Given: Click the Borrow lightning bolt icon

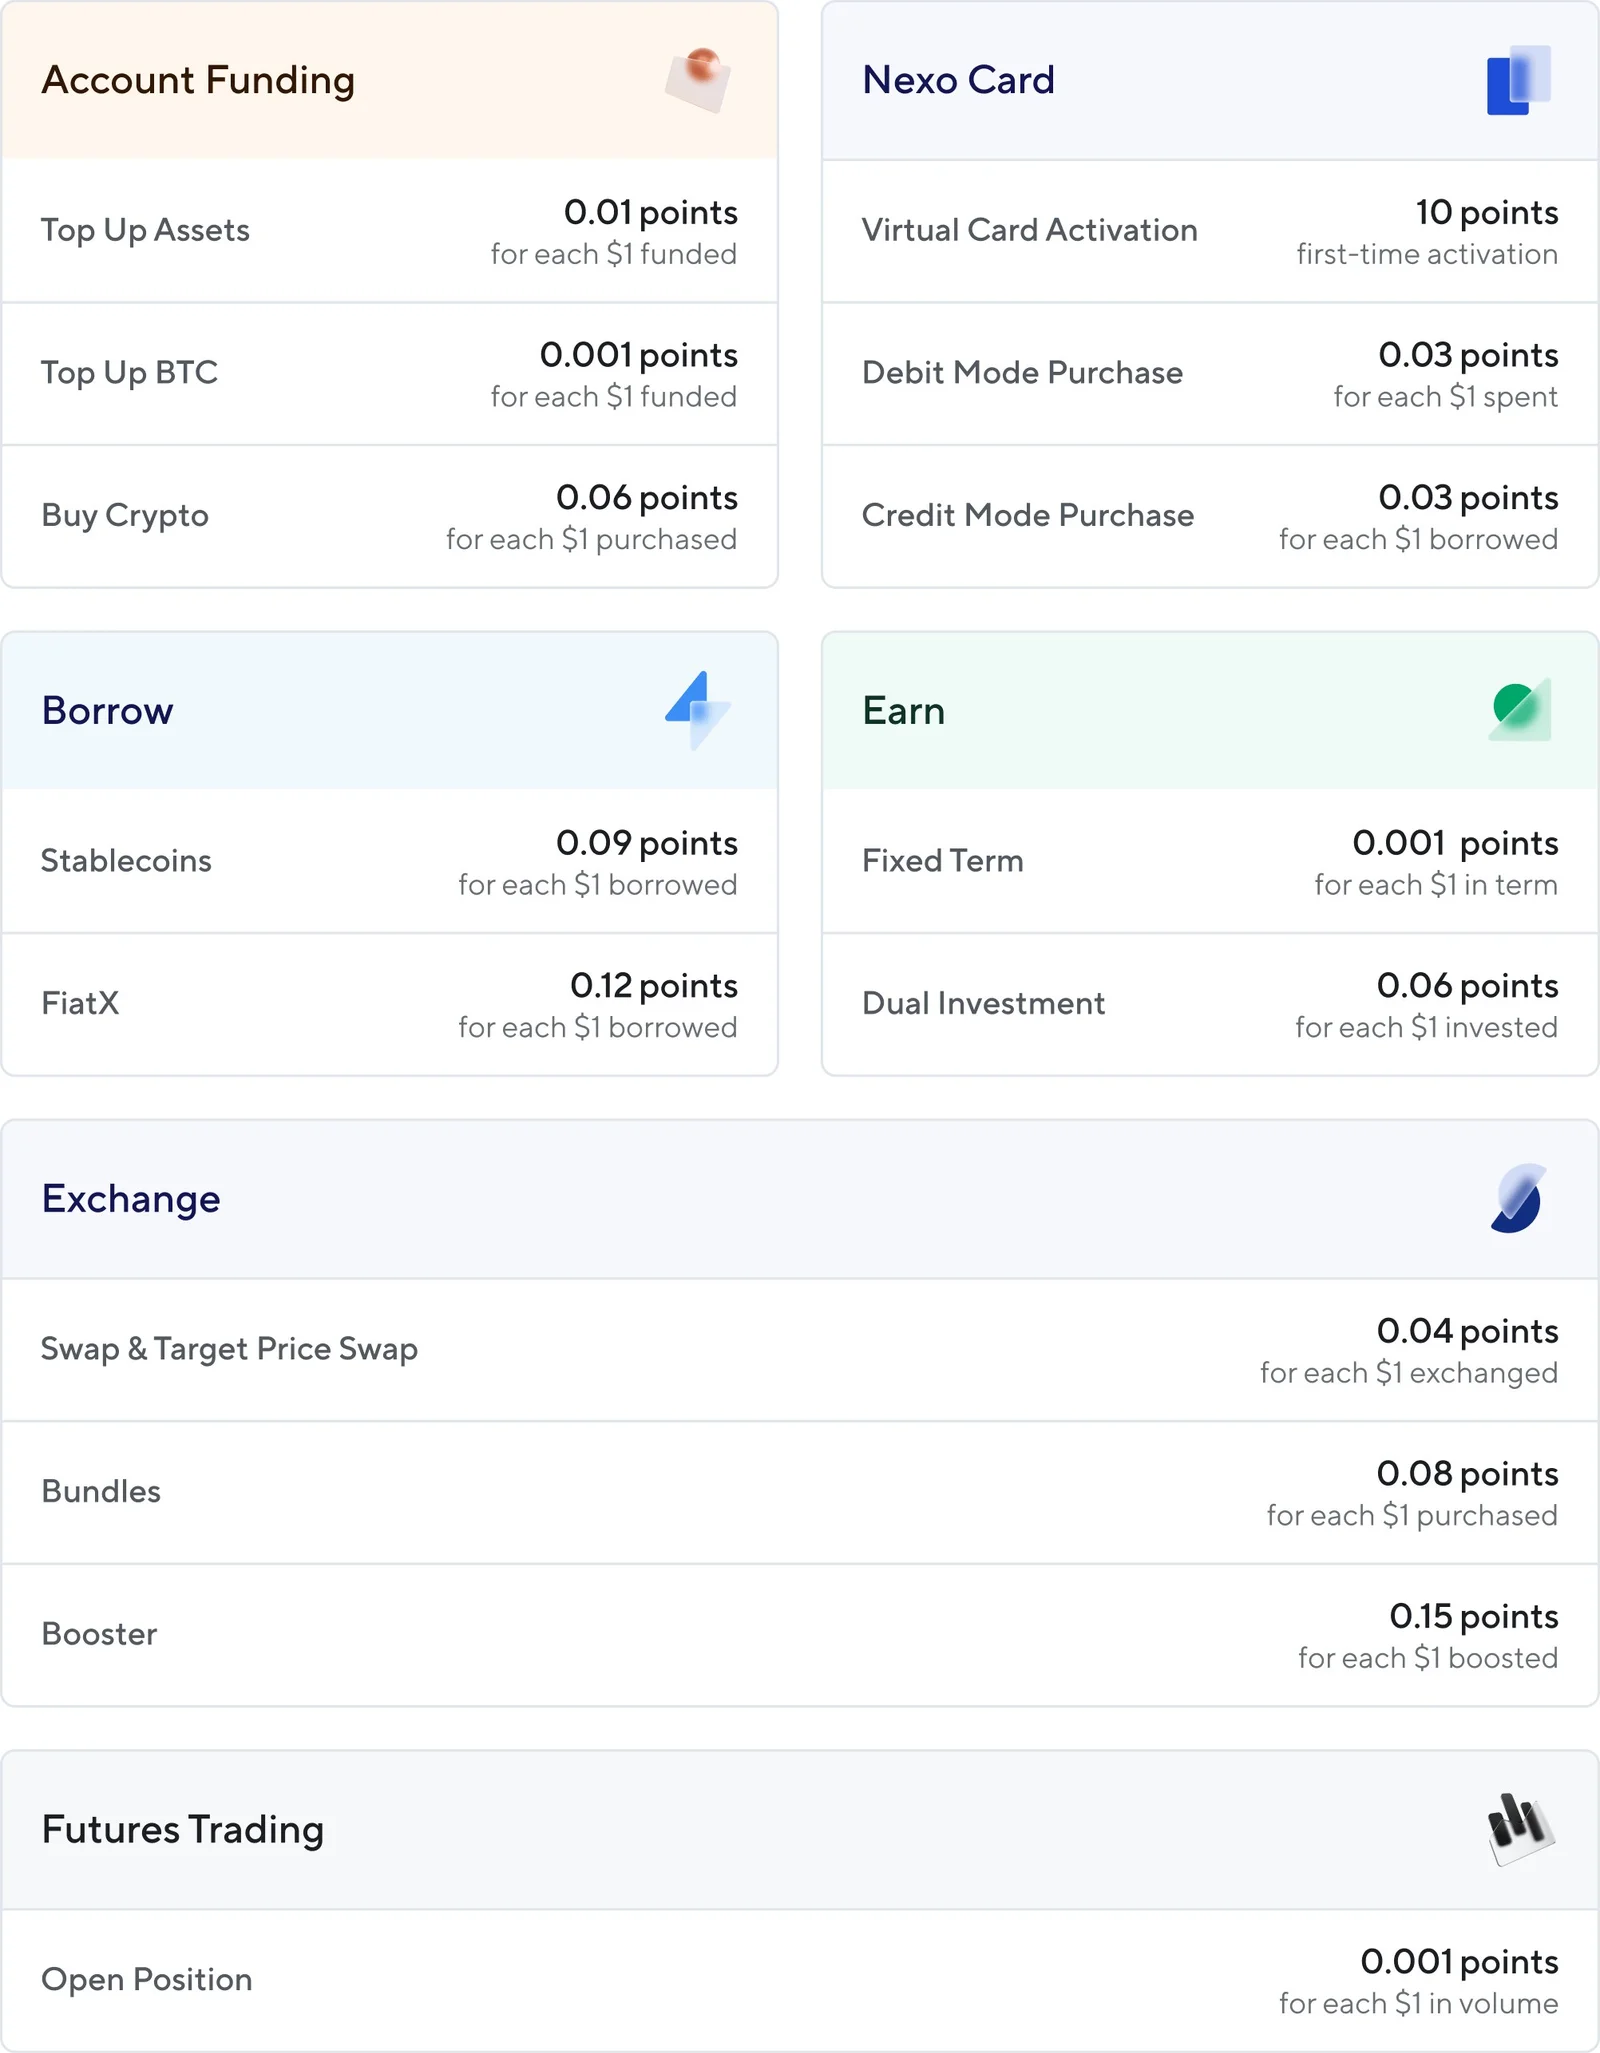Looking at the screenshot, I should pyautogui.click(x=698, y=710).
